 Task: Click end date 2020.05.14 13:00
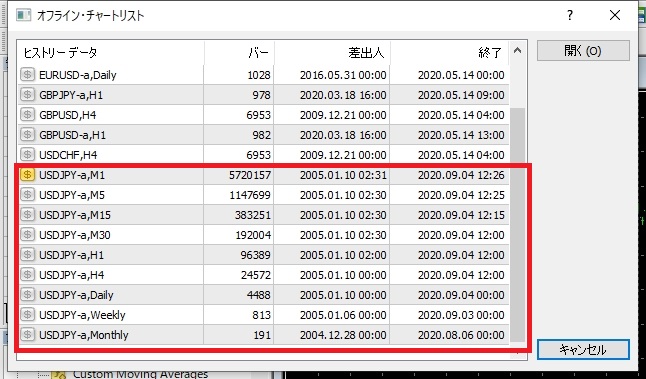click(461, 135)
